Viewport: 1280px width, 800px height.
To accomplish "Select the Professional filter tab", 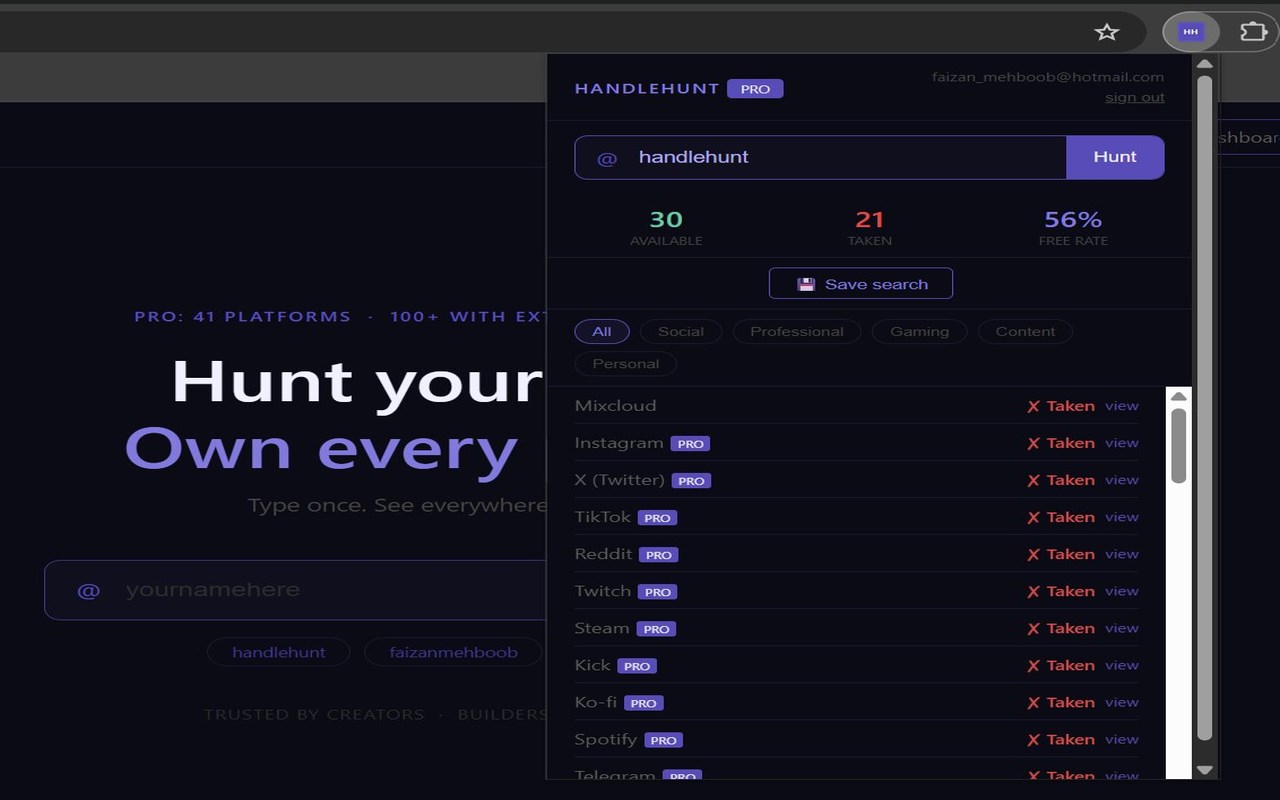I will coord(797,331).
